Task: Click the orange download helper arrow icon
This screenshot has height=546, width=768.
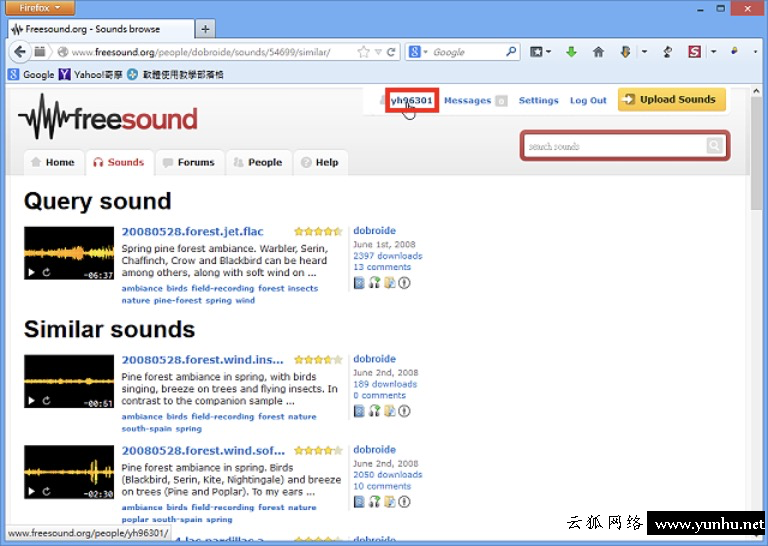Action: [625, 51]
